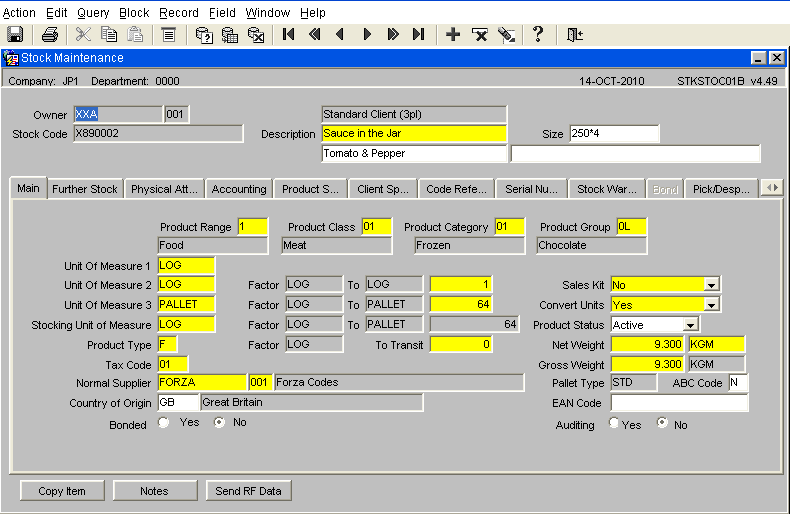This screenshot has width=790, height=514.
Task: Open the Action menu
Action: (x=19, y=13)
